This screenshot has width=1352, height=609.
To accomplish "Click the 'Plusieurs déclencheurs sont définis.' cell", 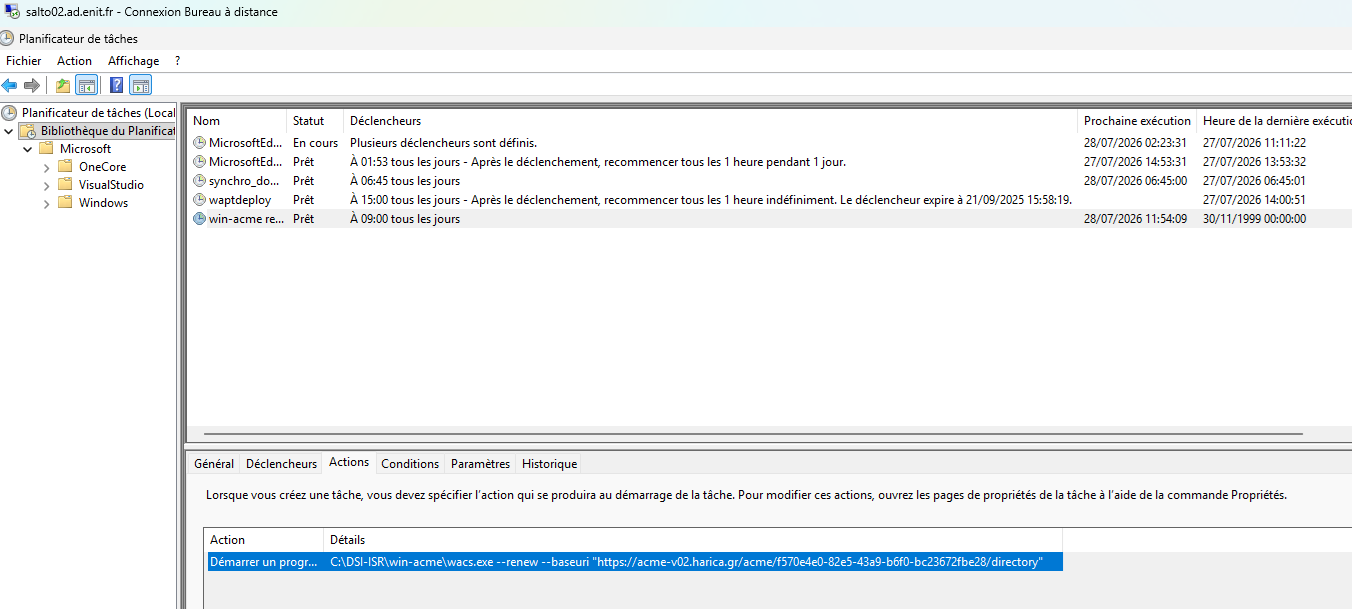I will [x=443, y=143].
